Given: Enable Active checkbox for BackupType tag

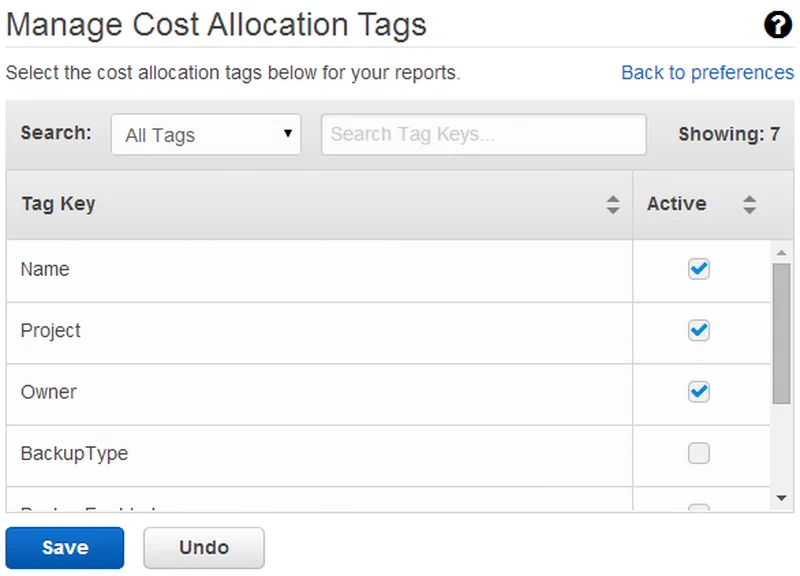Looking at the screenshot, I should pyautogui.click(x=698, y=453).
